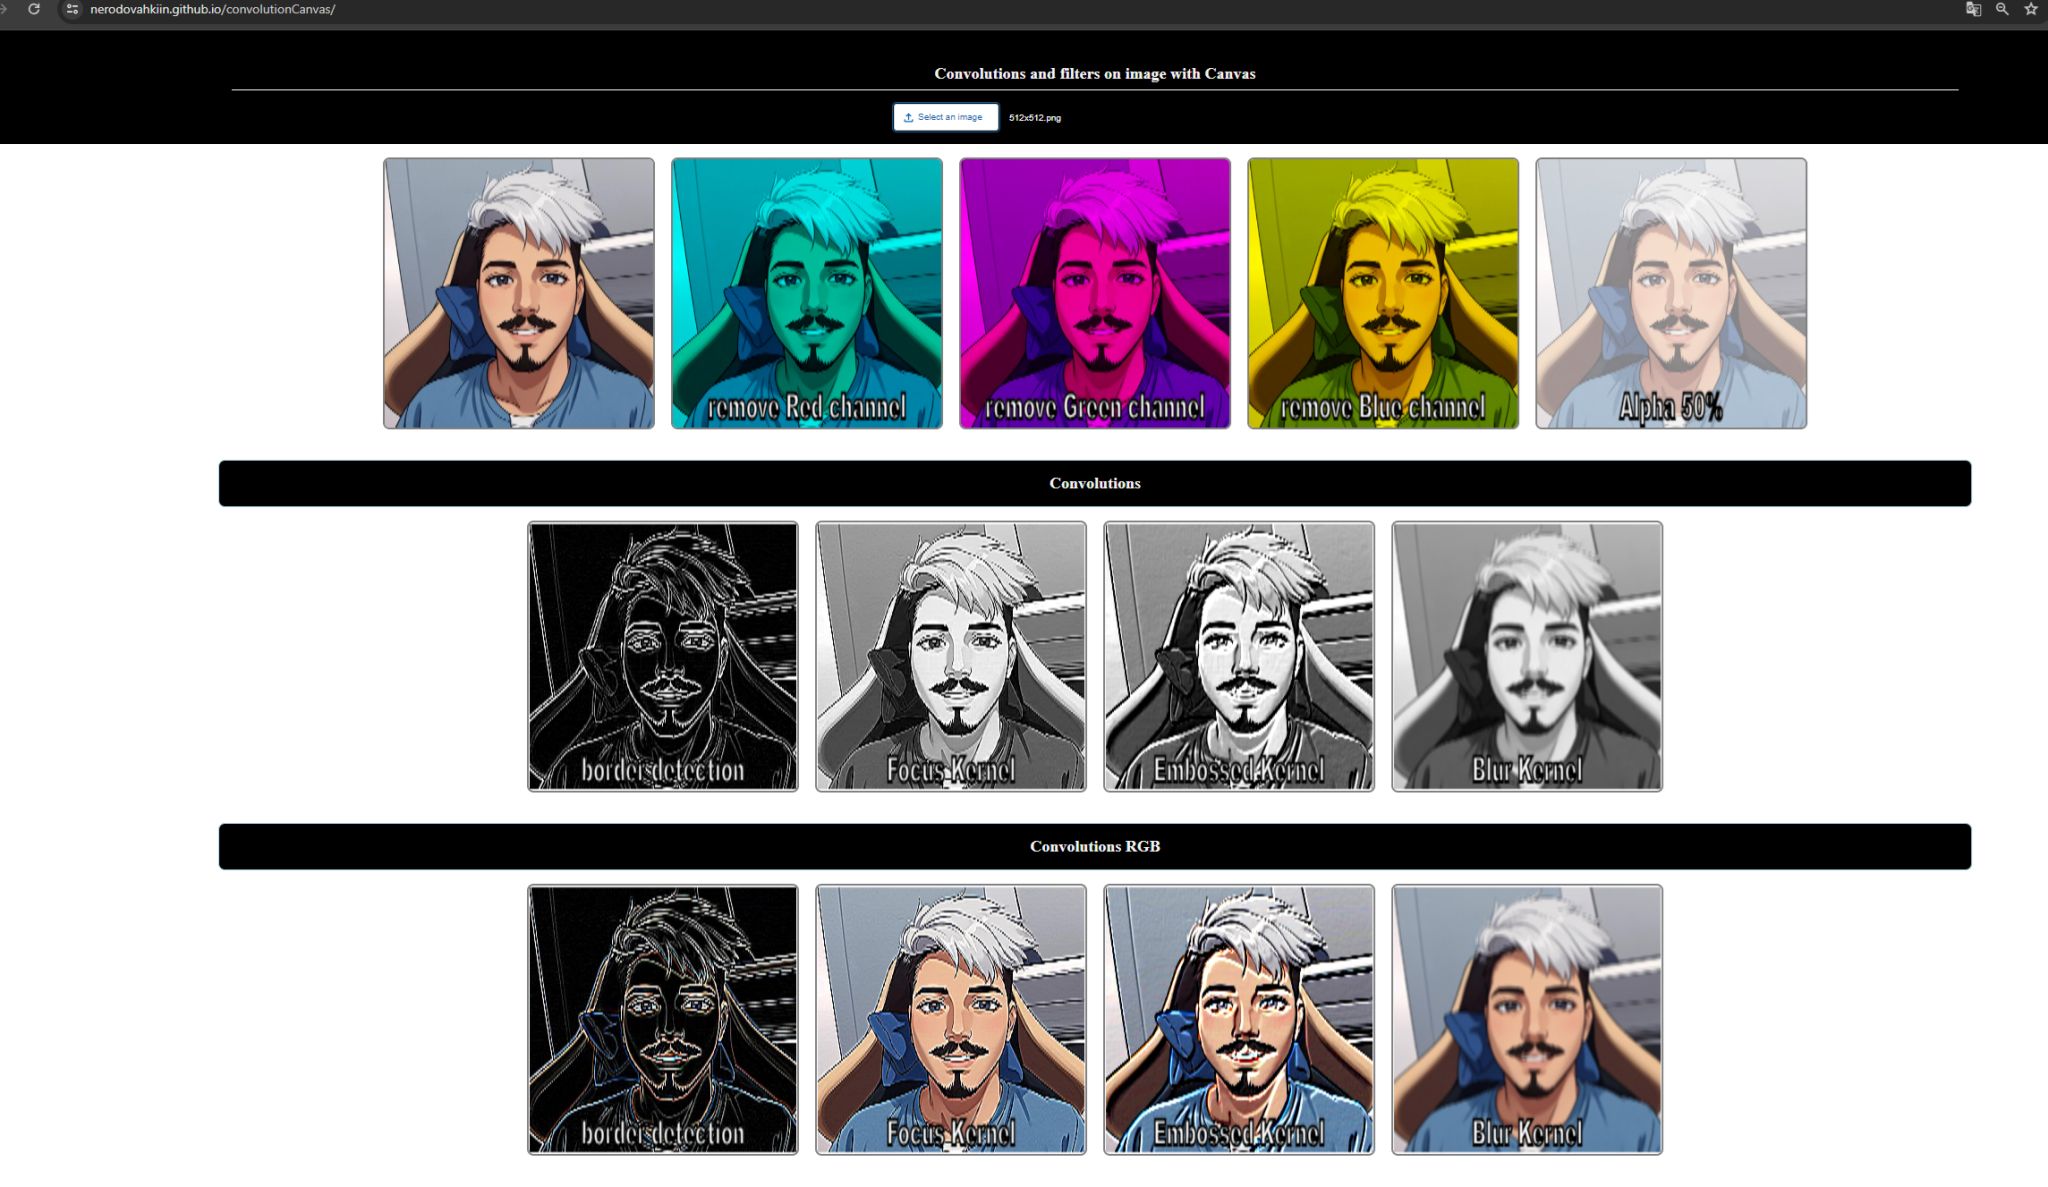2048x1187 pixels.
Task: Open the site information icon
Action: pyautogui.click(x=72, y=9)
